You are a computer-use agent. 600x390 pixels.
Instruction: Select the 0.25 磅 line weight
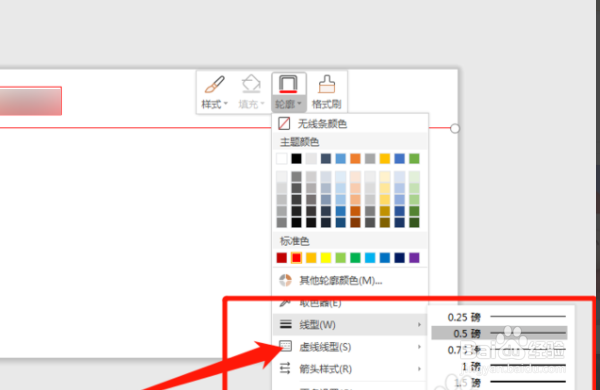click(499, 317)
